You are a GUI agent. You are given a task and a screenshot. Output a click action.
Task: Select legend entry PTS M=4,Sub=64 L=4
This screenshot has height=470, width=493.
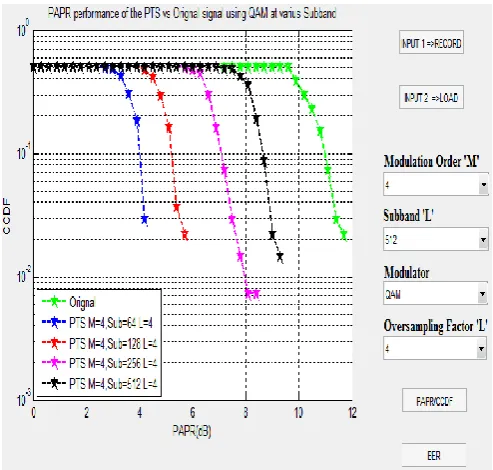click(x=97, y=323)
